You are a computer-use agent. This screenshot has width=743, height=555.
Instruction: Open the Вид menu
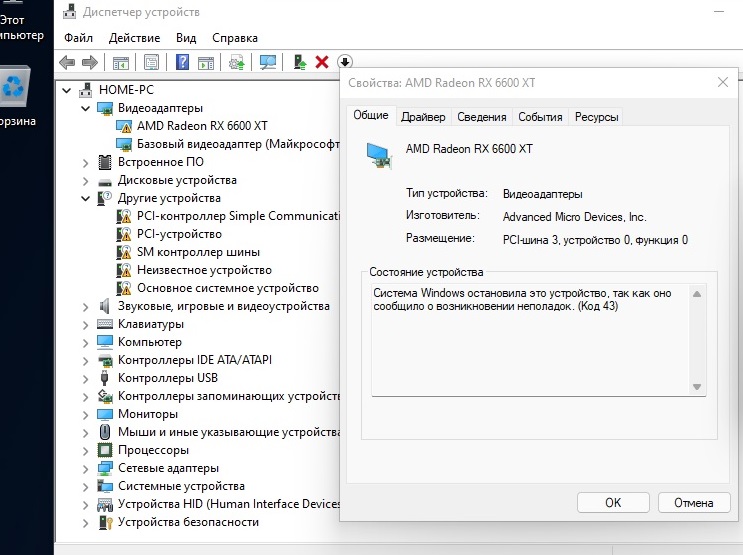pyautogui.click(x=186, y=38)
